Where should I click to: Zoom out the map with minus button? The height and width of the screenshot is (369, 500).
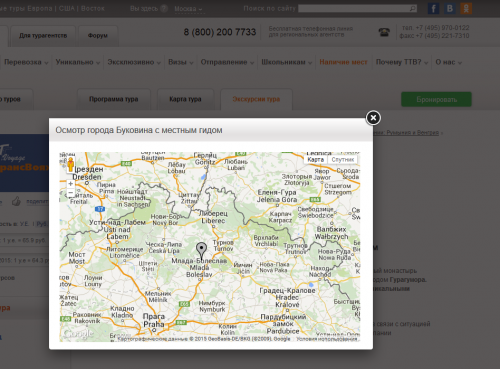(70, 193)
